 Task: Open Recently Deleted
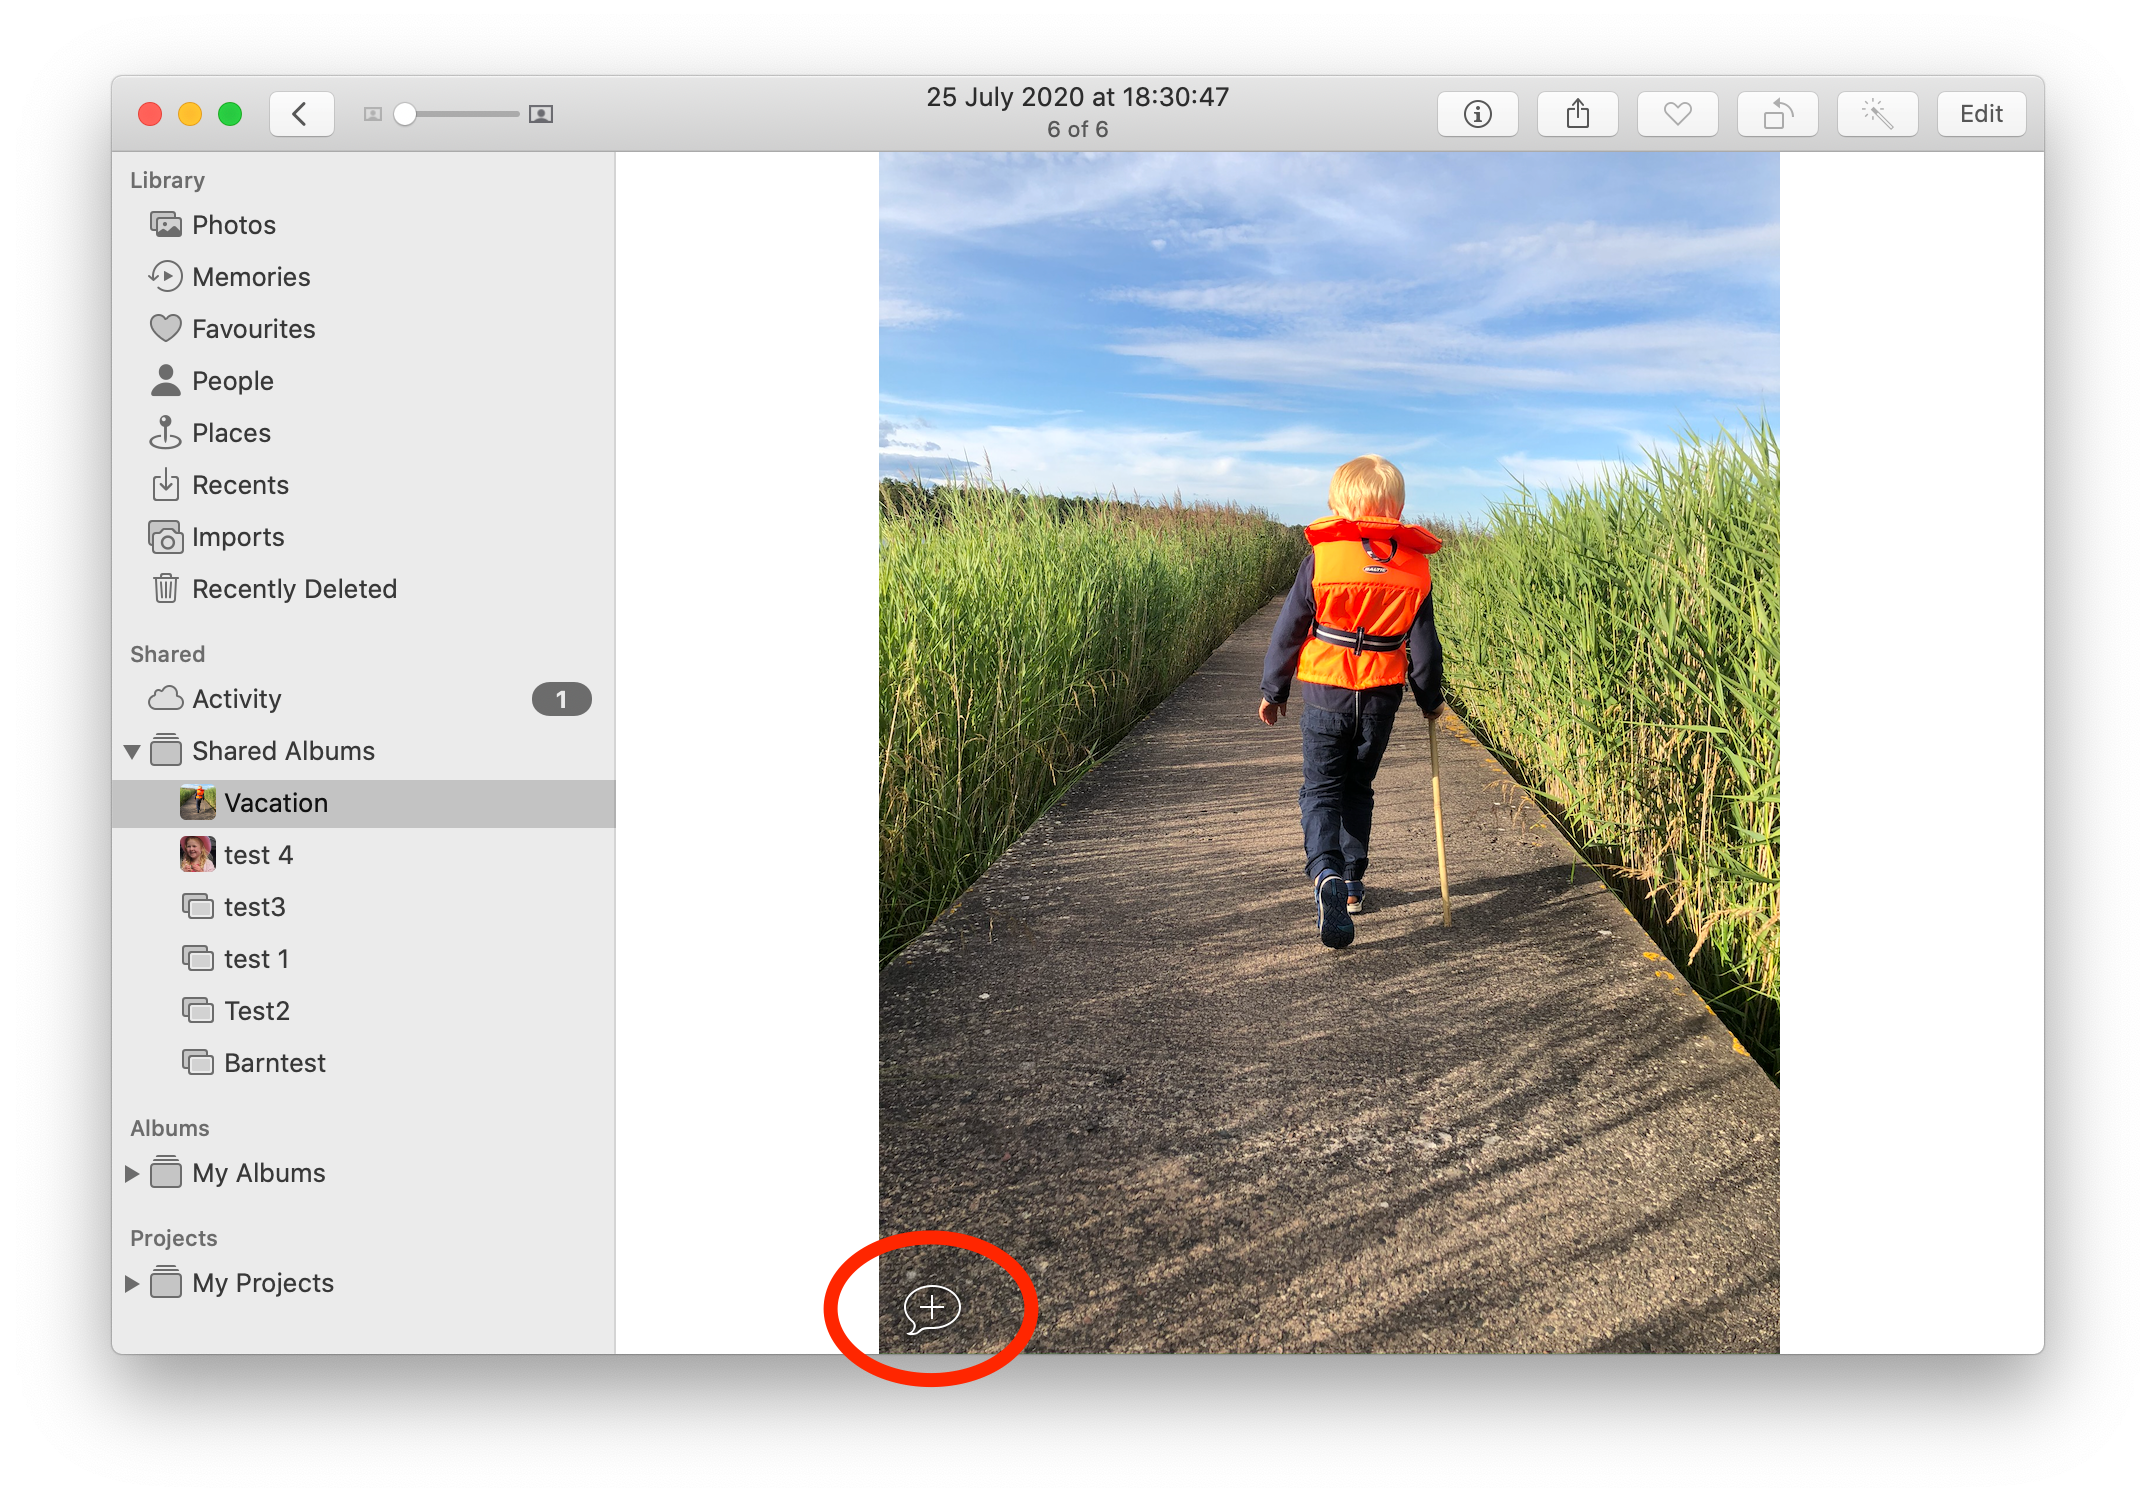(x=363, y=589)
